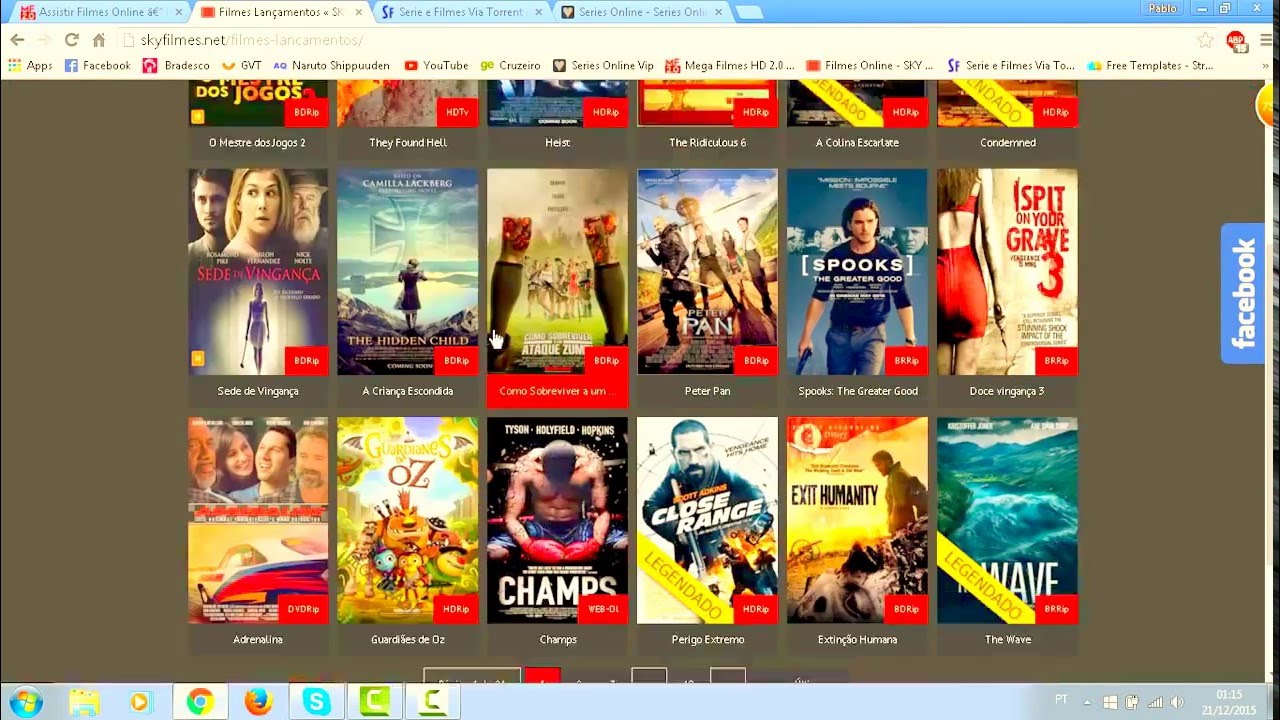Open File Explorer from the taskbar
The image size is (1280, 720).
point(84,702)
